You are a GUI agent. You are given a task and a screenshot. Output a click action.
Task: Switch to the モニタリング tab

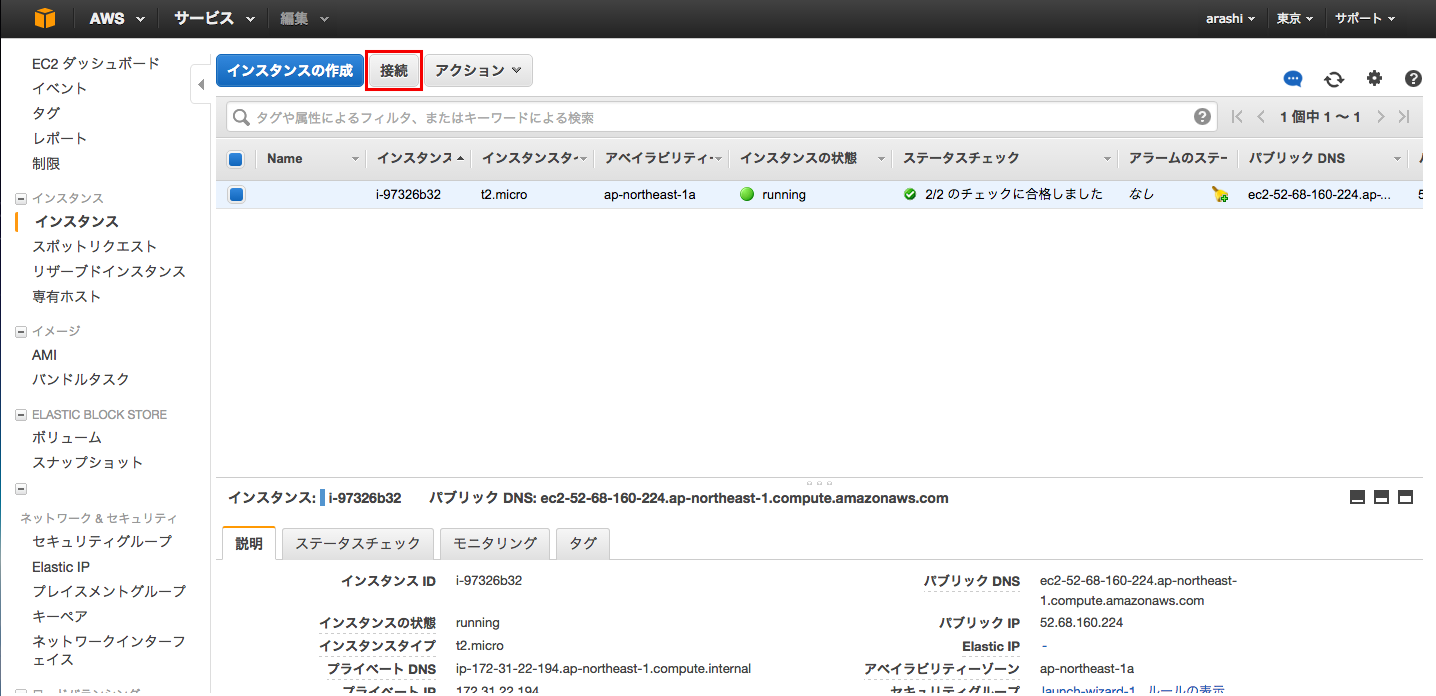(x=495, y=543)
